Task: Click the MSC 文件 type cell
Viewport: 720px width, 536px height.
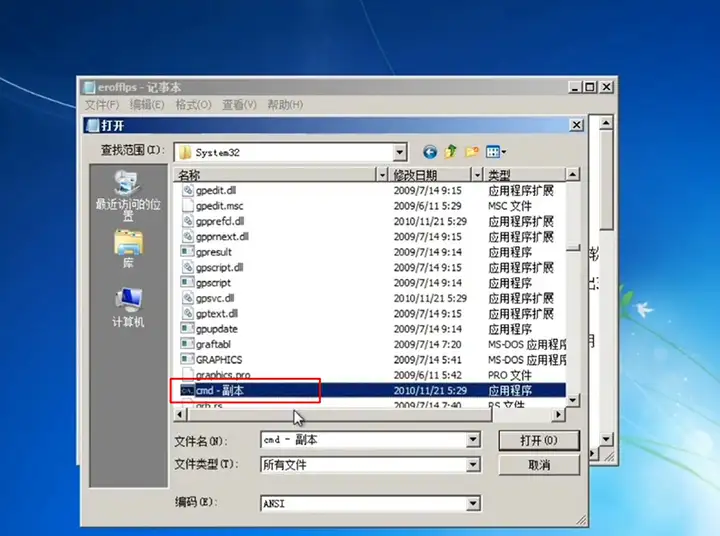Action: 510,206
